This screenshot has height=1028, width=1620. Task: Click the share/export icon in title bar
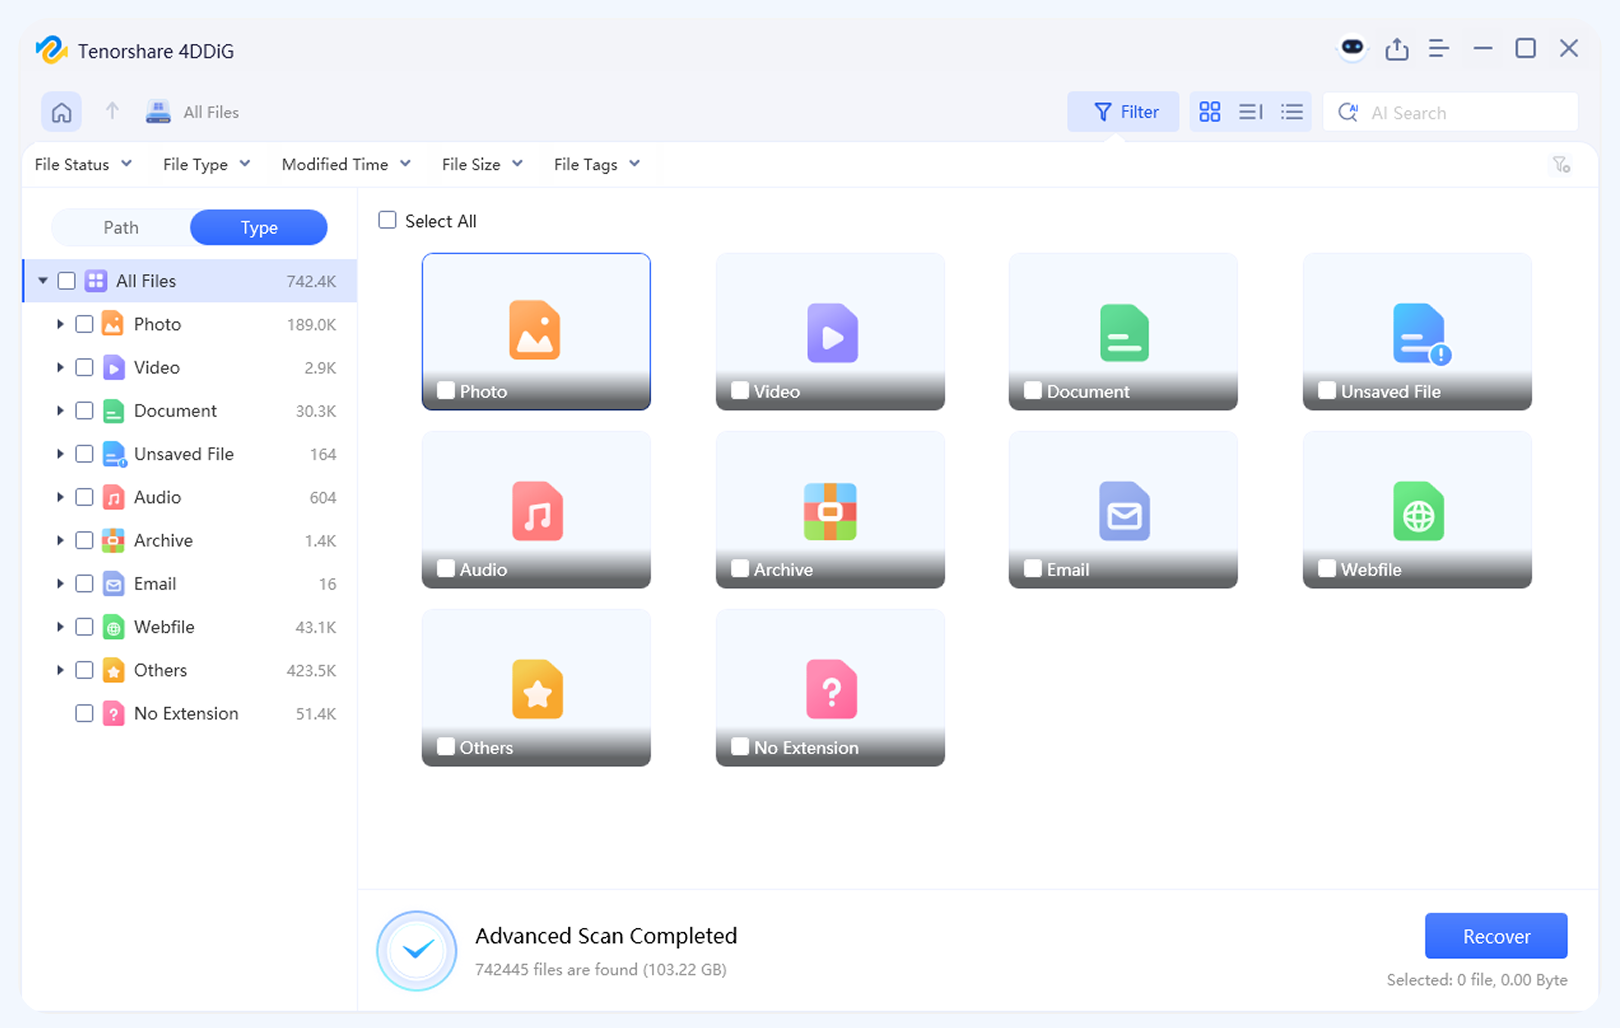click(1397, 49)
